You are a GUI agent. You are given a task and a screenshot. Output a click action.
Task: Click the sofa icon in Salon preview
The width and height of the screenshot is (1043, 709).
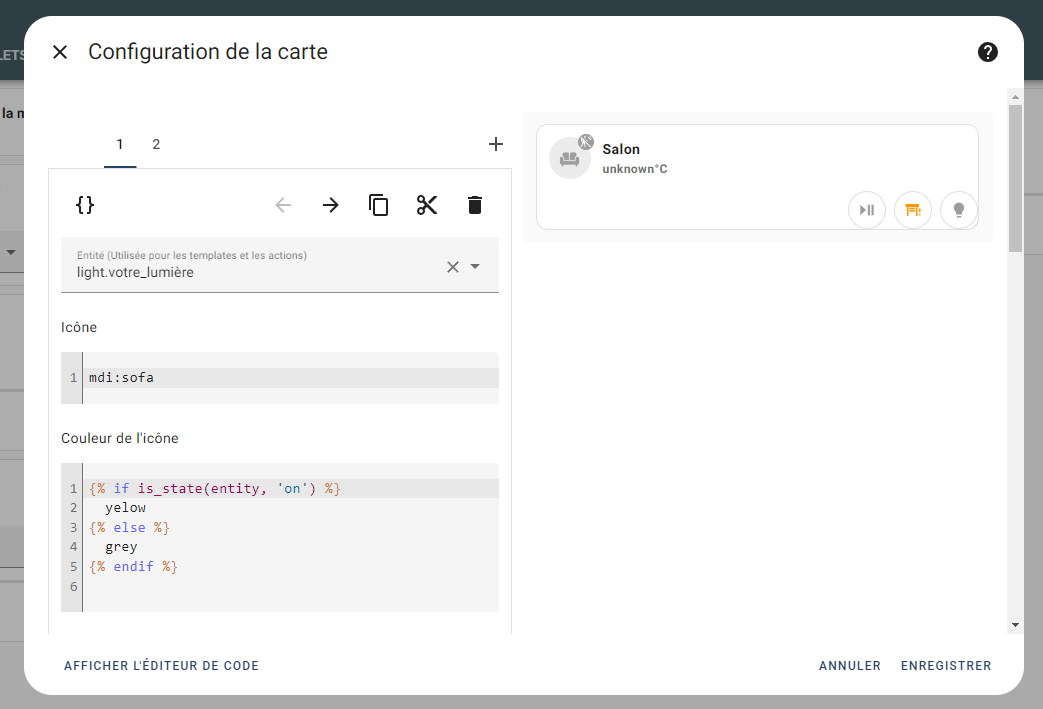pos(569,159)
